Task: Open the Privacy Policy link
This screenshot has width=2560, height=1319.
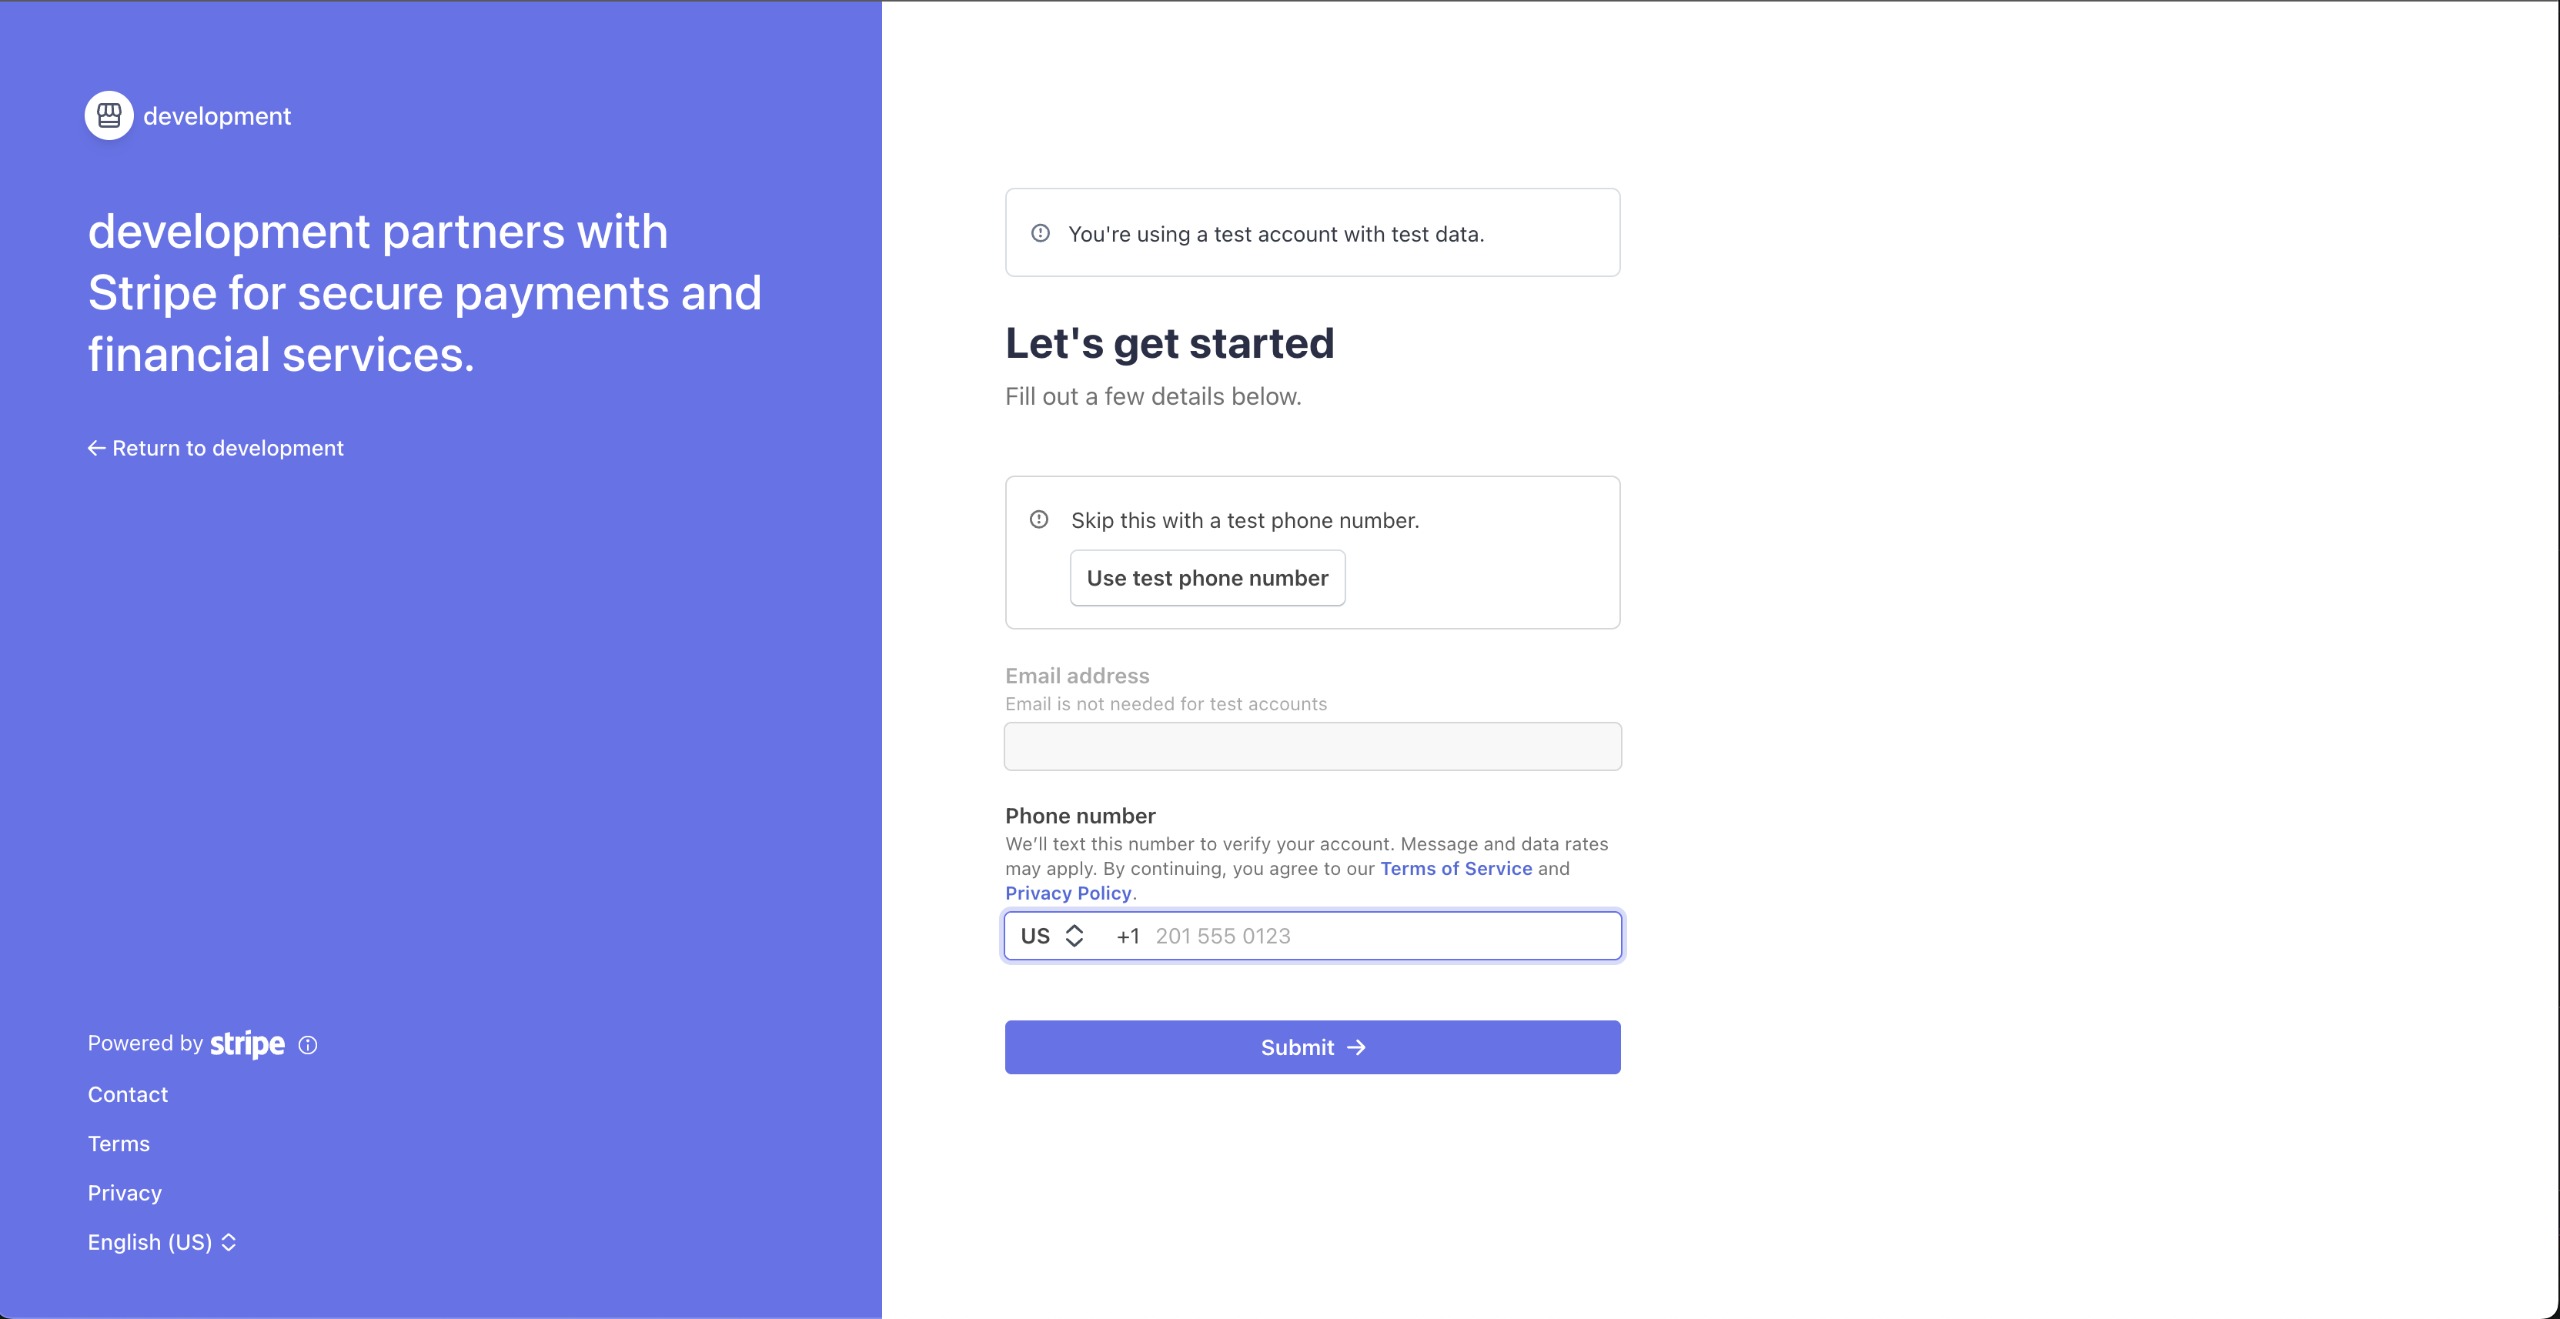Action: [1068, 893]
